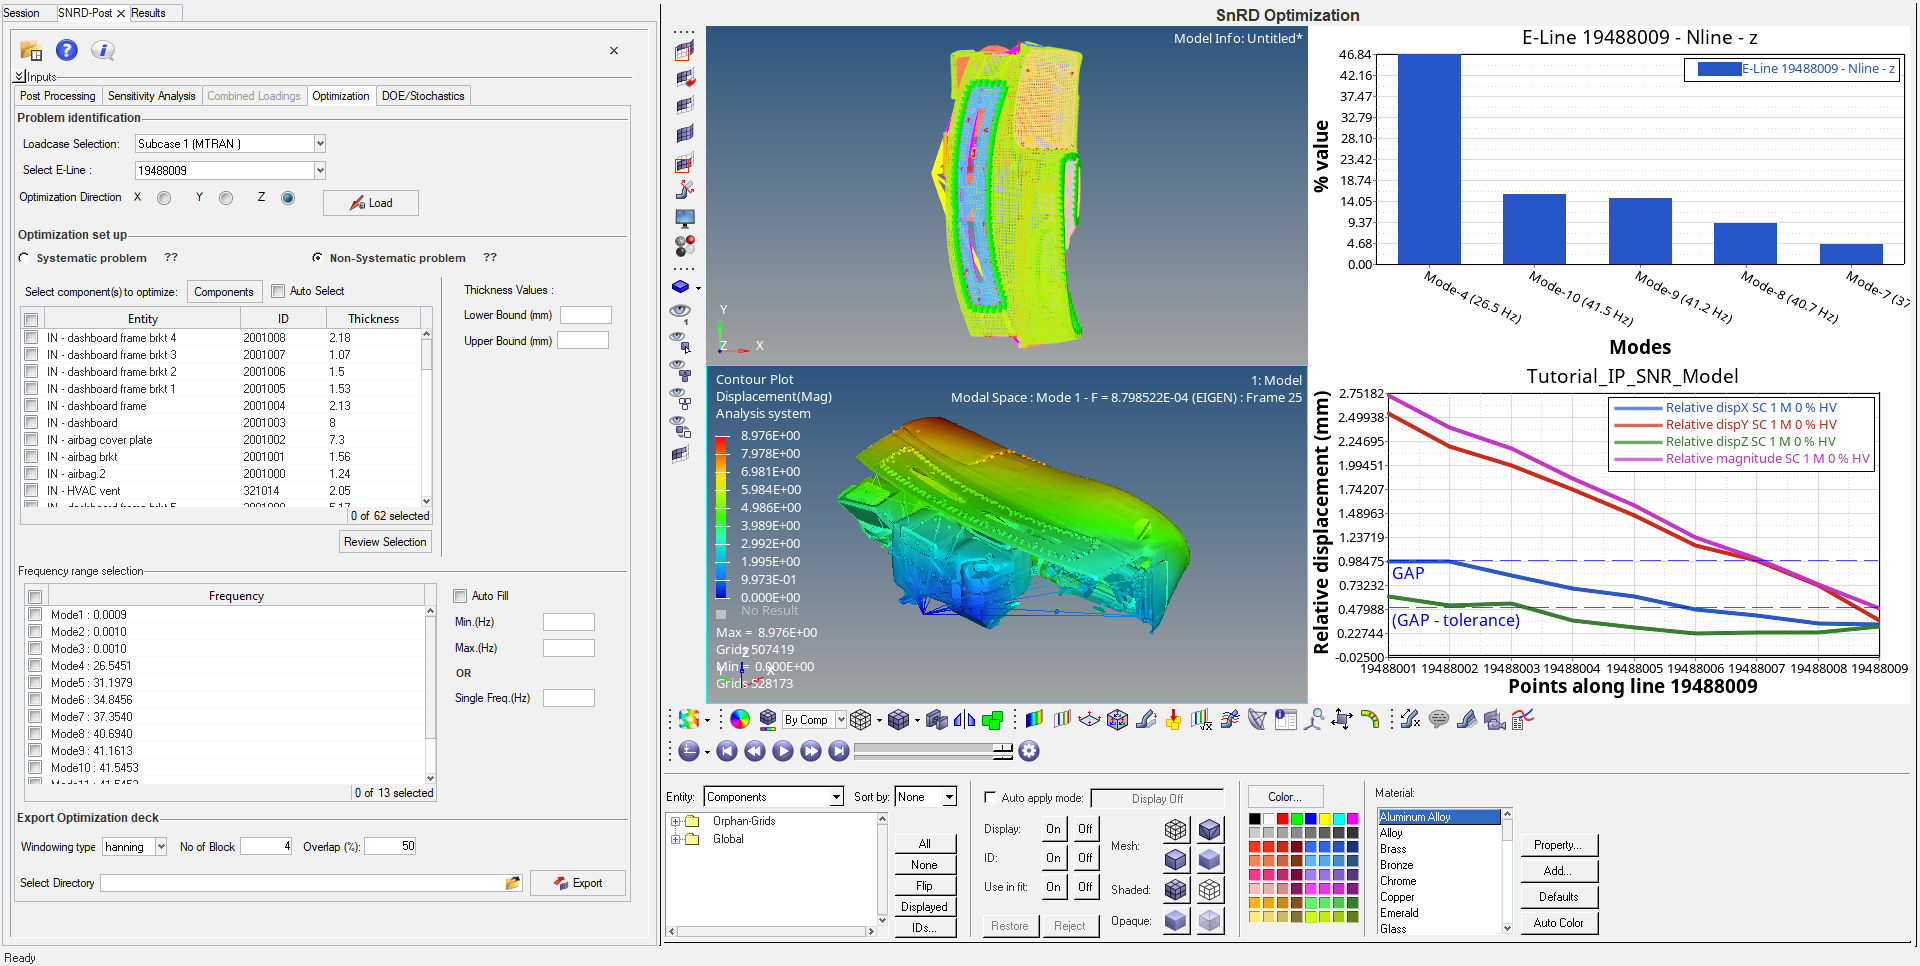Select X optimization direction radio button
Image resolution: width=1920 pixels, height=966 pixels.
pyautogui.click(x=164, y=198)
